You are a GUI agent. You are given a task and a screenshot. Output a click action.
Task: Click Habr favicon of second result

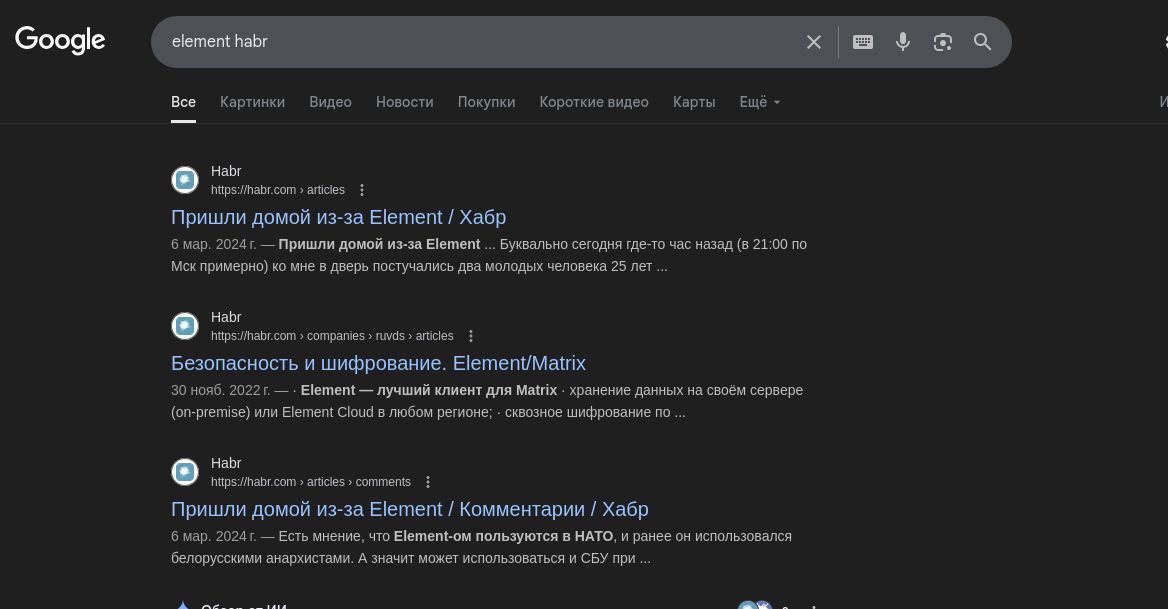(x=185, y=326)
